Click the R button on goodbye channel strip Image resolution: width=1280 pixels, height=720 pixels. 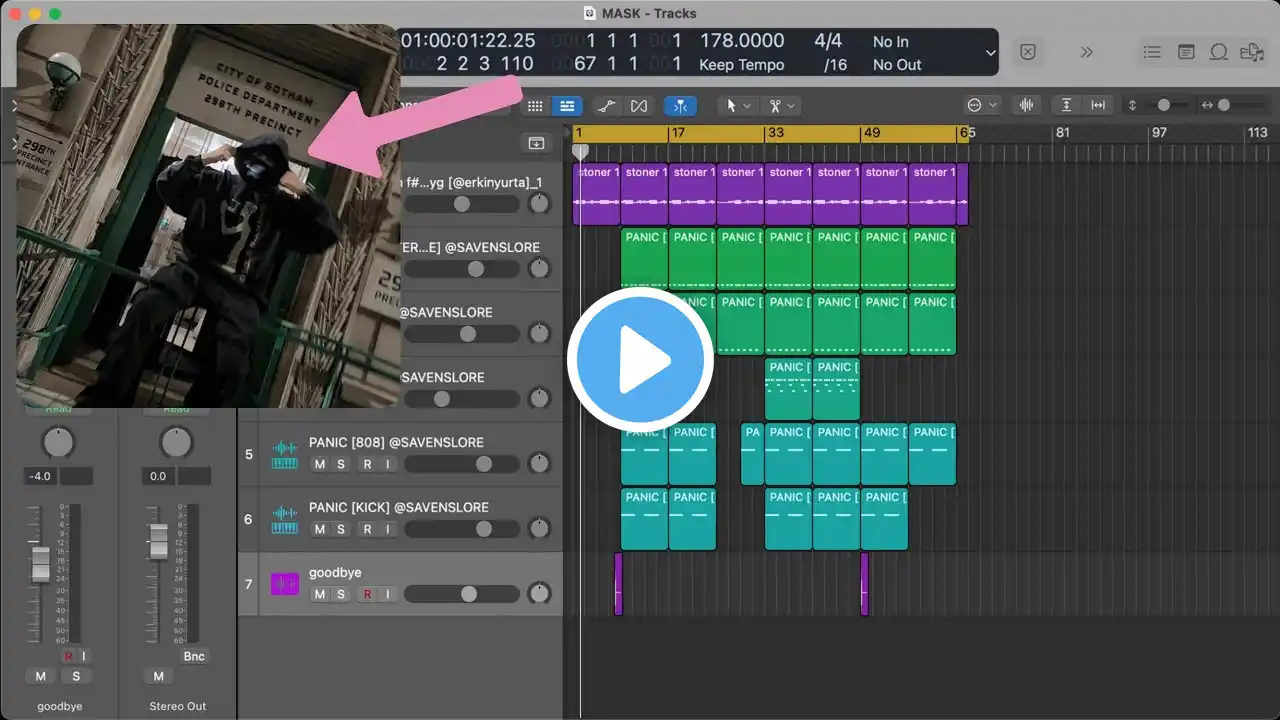68,656
